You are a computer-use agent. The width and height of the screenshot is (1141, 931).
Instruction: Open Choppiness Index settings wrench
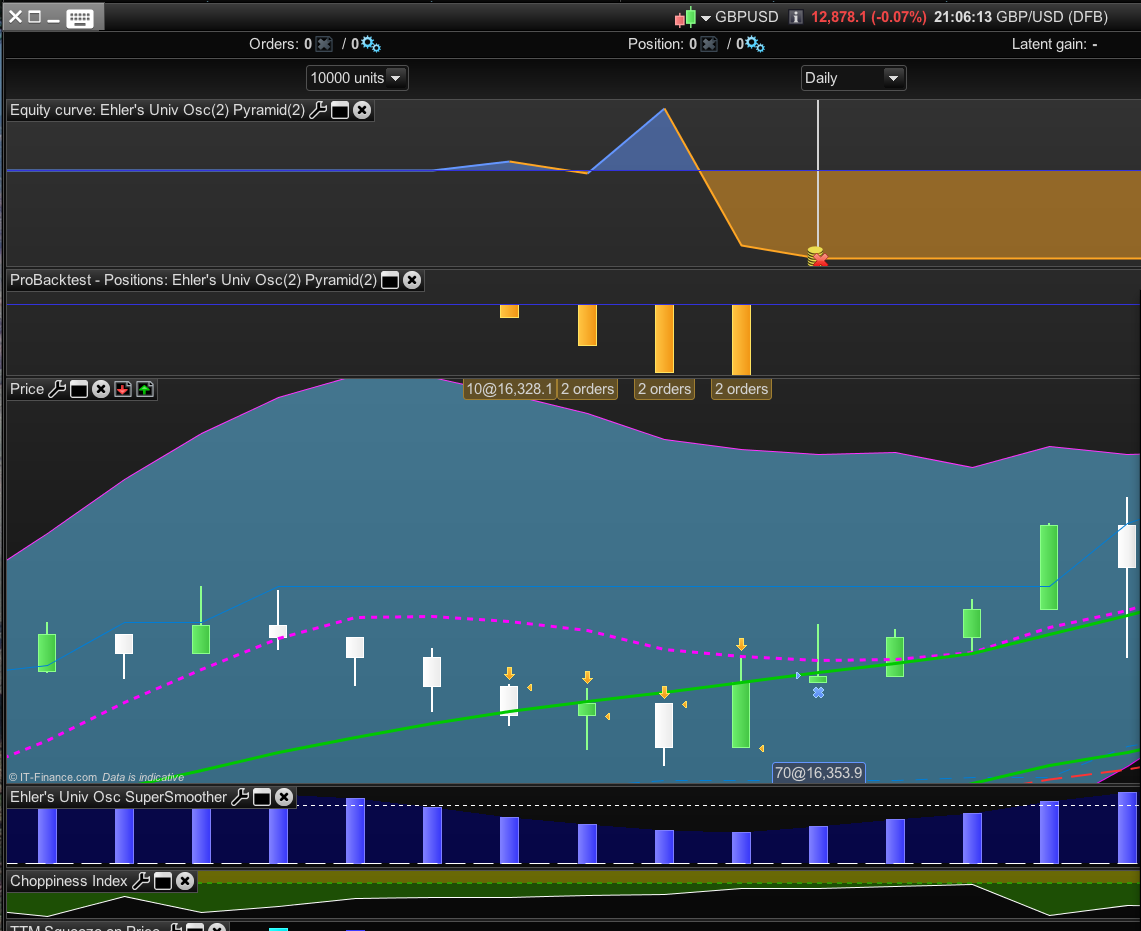coord(141,881)
